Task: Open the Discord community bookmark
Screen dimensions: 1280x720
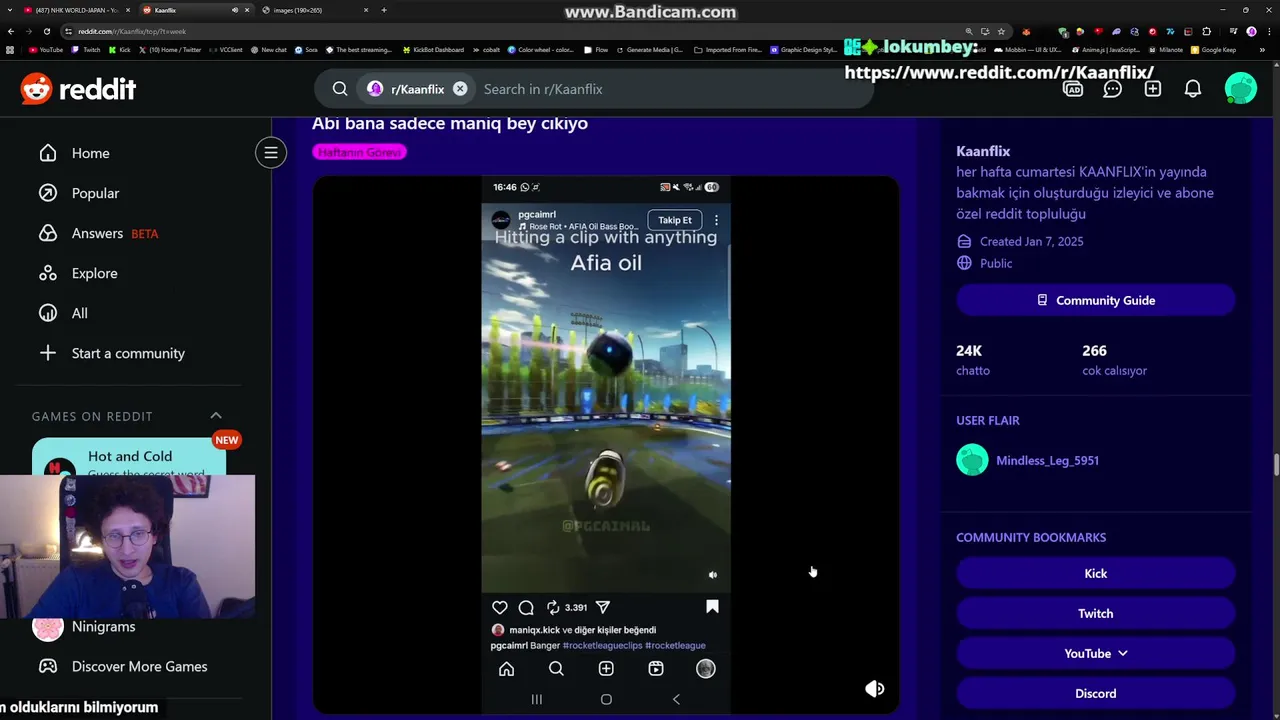Action: click(1095, 693)
